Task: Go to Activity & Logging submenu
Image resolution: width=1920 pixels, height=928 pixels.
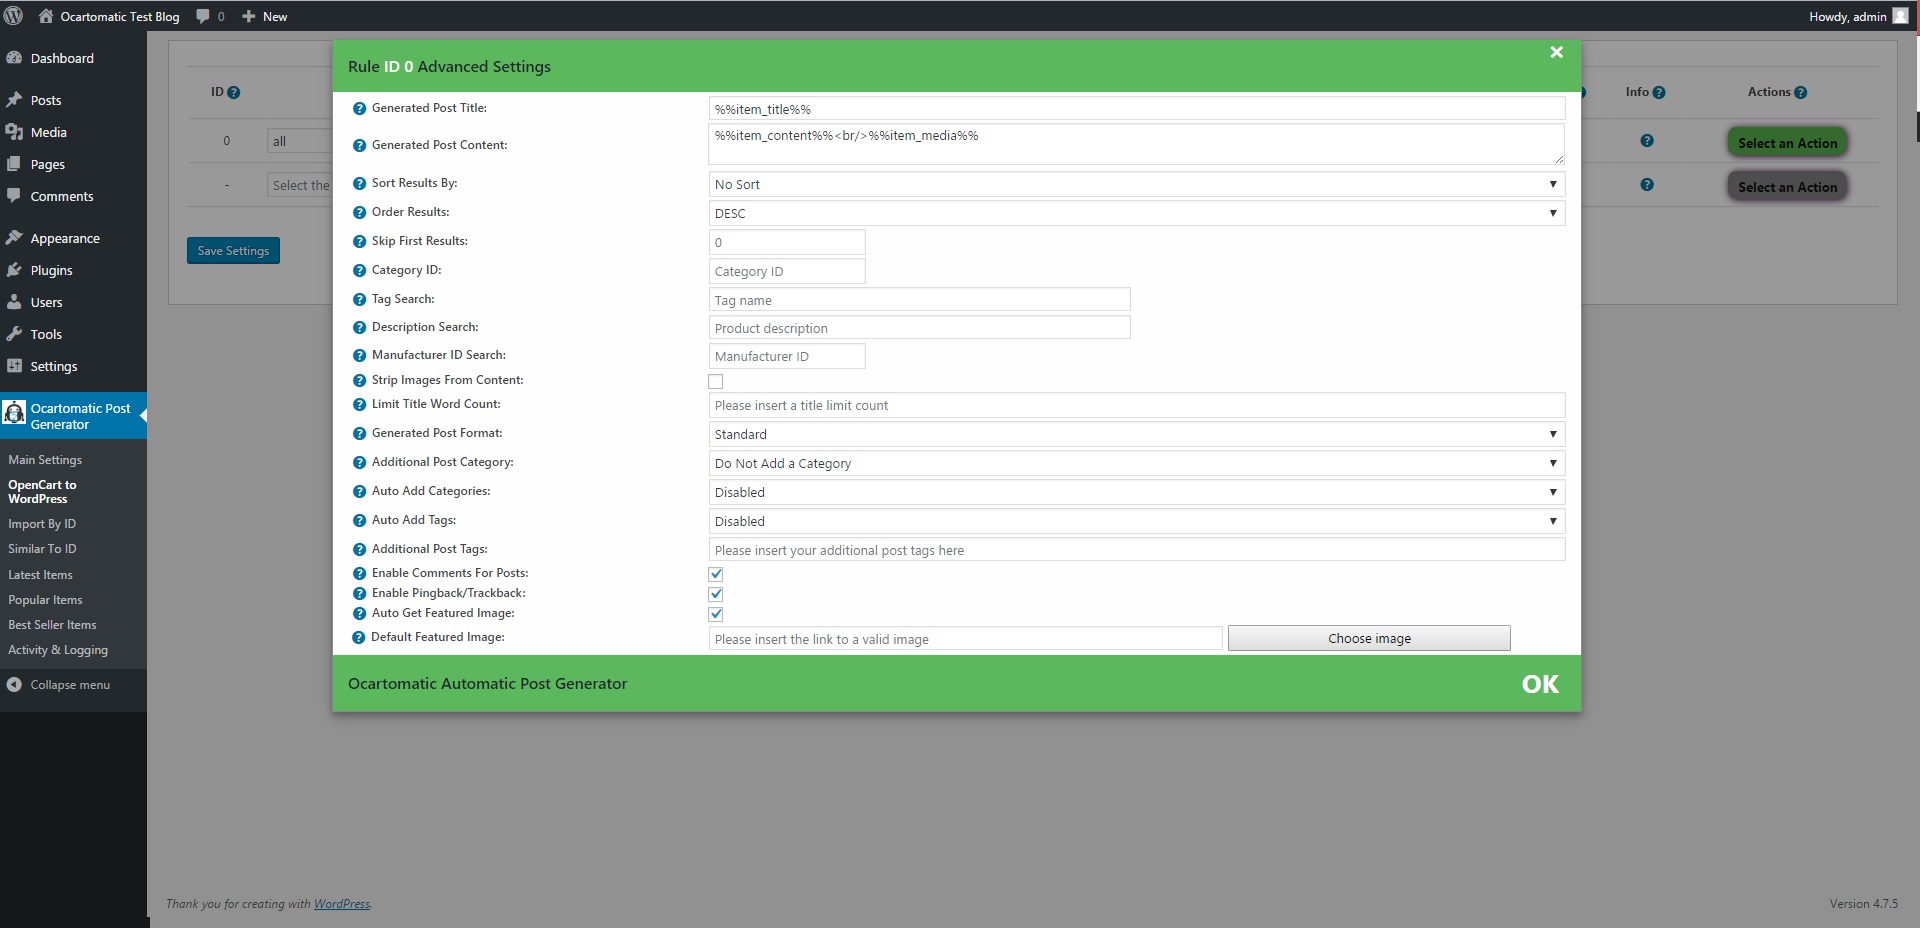Action: (58, 650)
